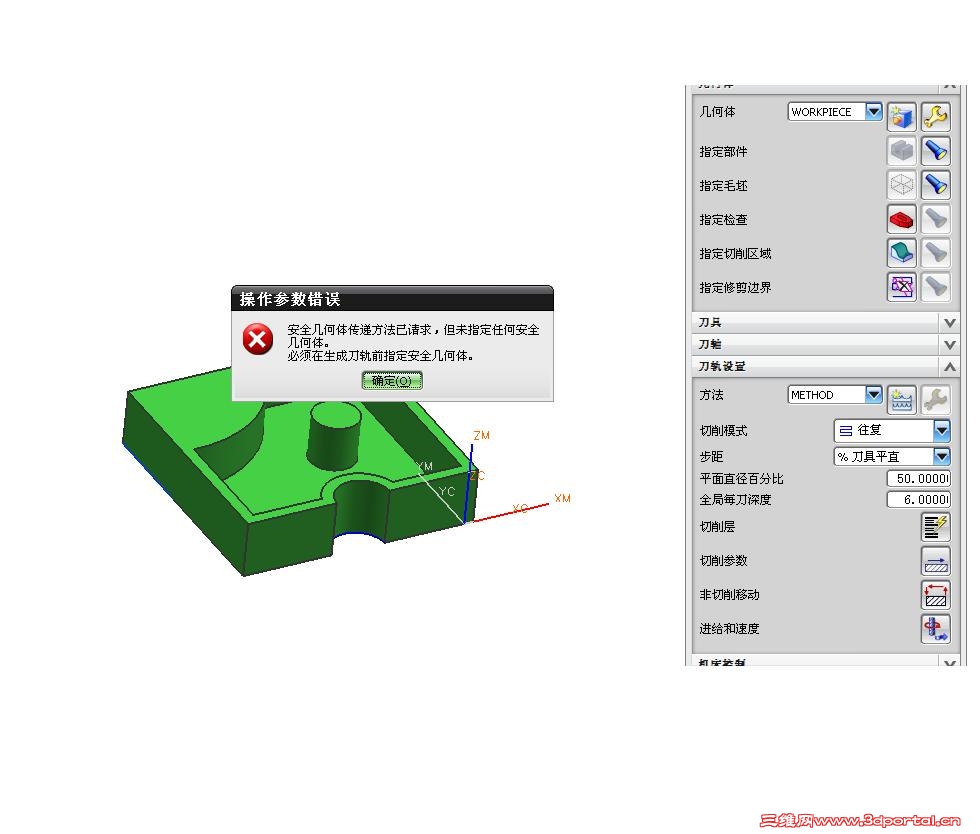Collapse the 刀轨设置 section

pos(949,366)
